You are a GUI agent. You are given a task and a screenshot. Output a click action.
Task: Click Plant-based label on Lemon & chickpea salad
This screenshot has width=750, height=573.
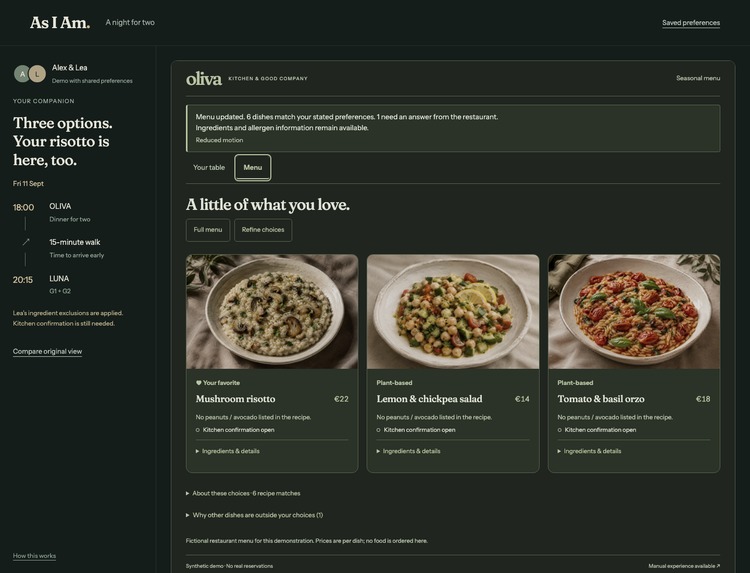394,383
